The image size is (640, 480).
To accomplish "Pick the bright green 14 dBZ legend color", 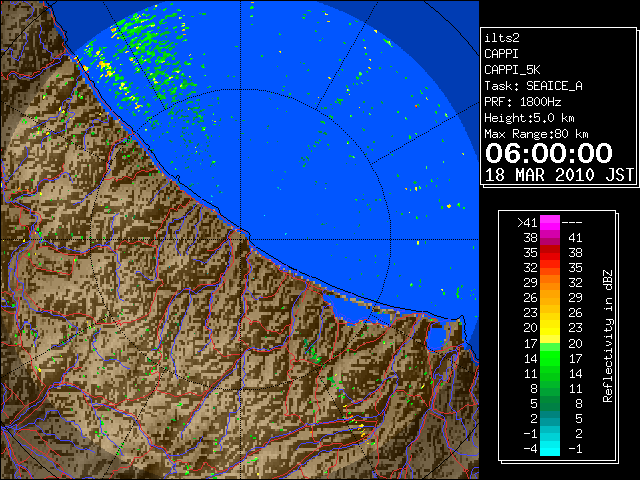I will [550, 358].
